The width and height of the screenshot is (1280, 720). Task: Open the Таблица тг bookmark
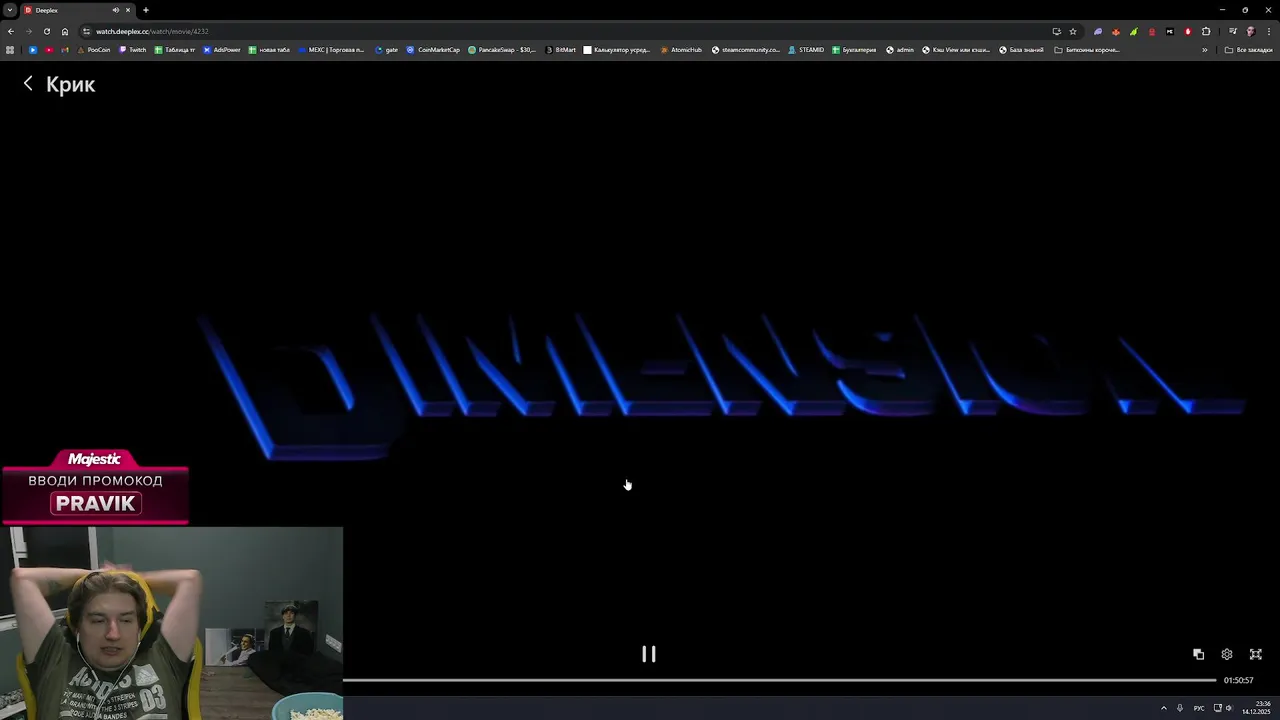(175, 50)
